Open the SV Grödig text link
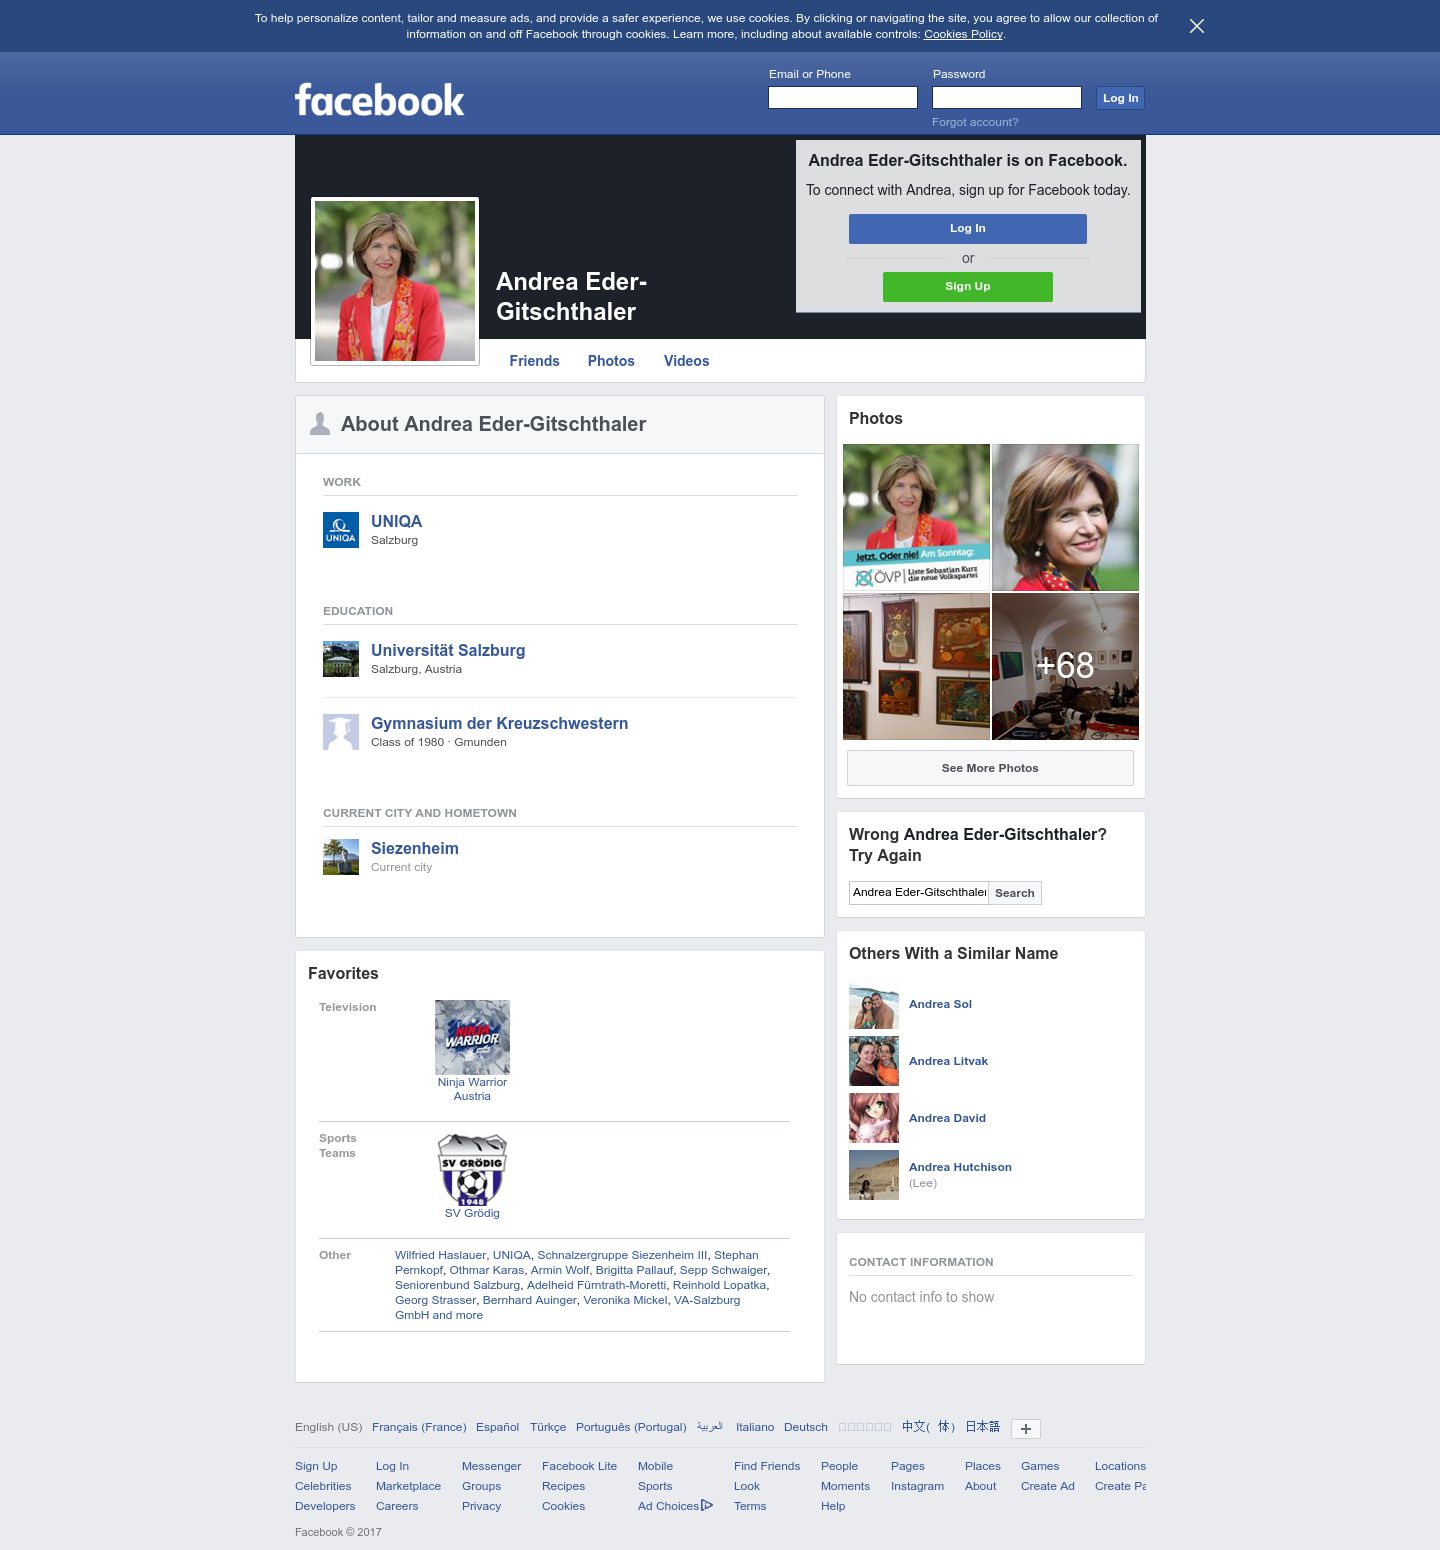Screen dimensions: 1440x1550 [472, 1213]
